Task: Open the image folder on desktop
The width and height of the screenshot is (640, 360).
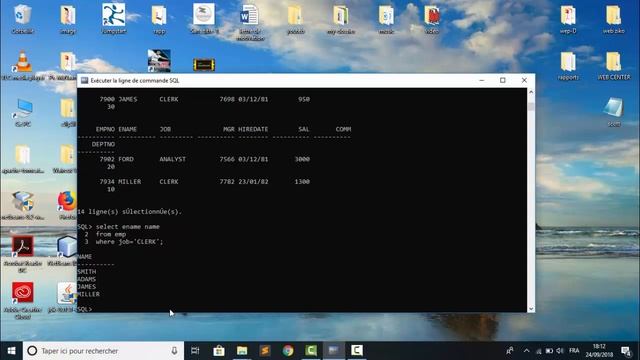Action: click(x=68, y=15)
